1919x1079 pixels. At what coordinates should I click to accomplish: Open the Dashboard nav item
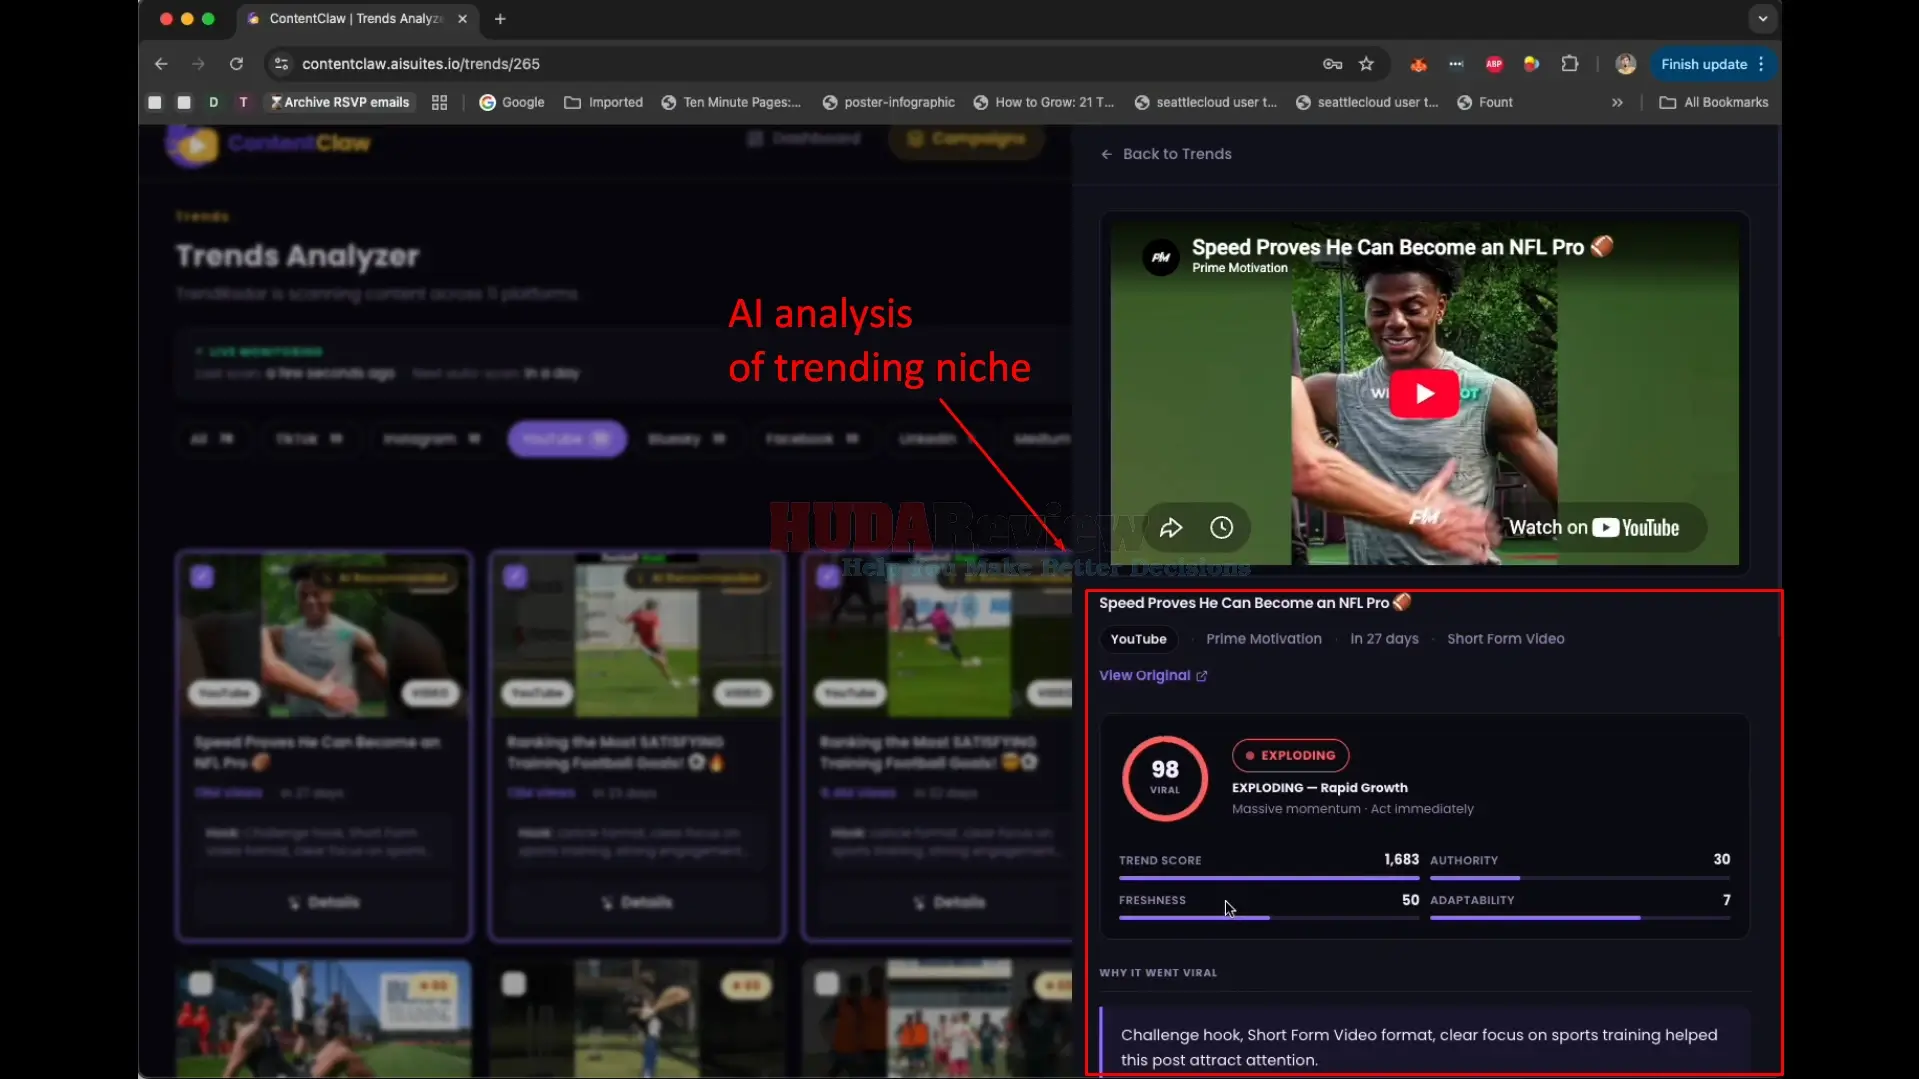(x=804, y=139)
